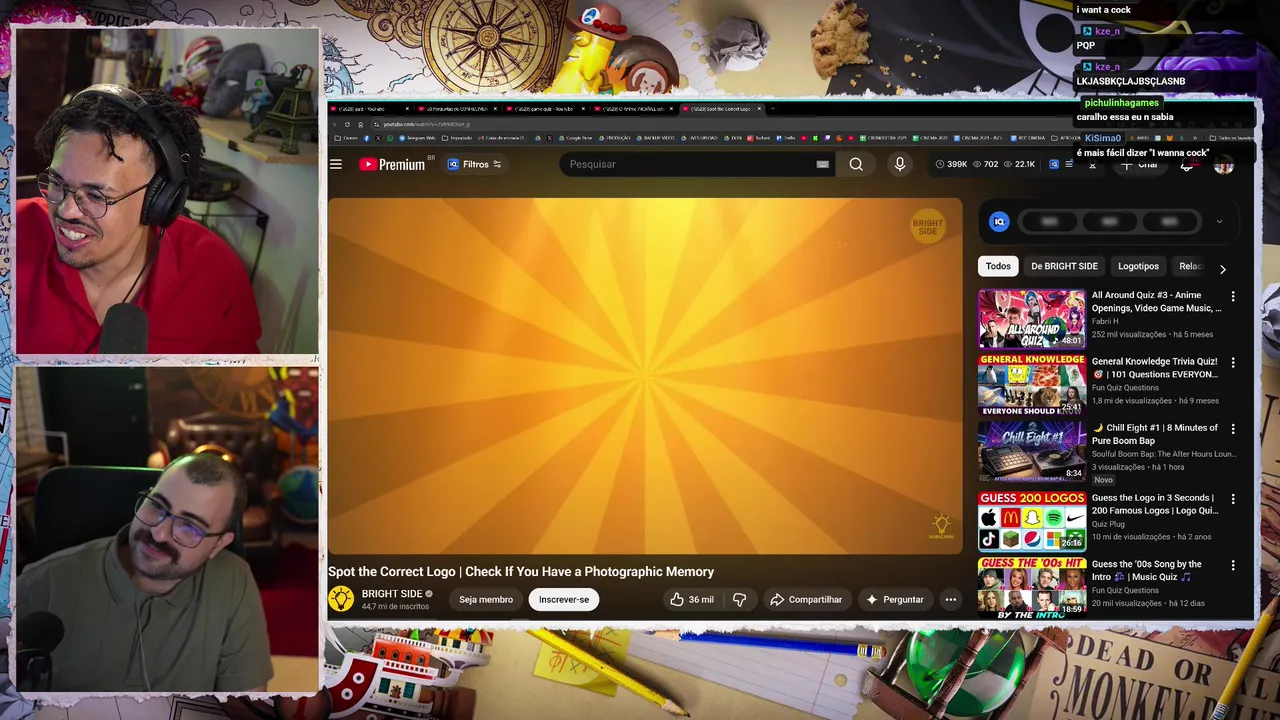This screenshot has height=720, width=1280.
Task: Open the Guess the '00s Hit 18:59 thumbnail
Action: tap(1031, 587)
